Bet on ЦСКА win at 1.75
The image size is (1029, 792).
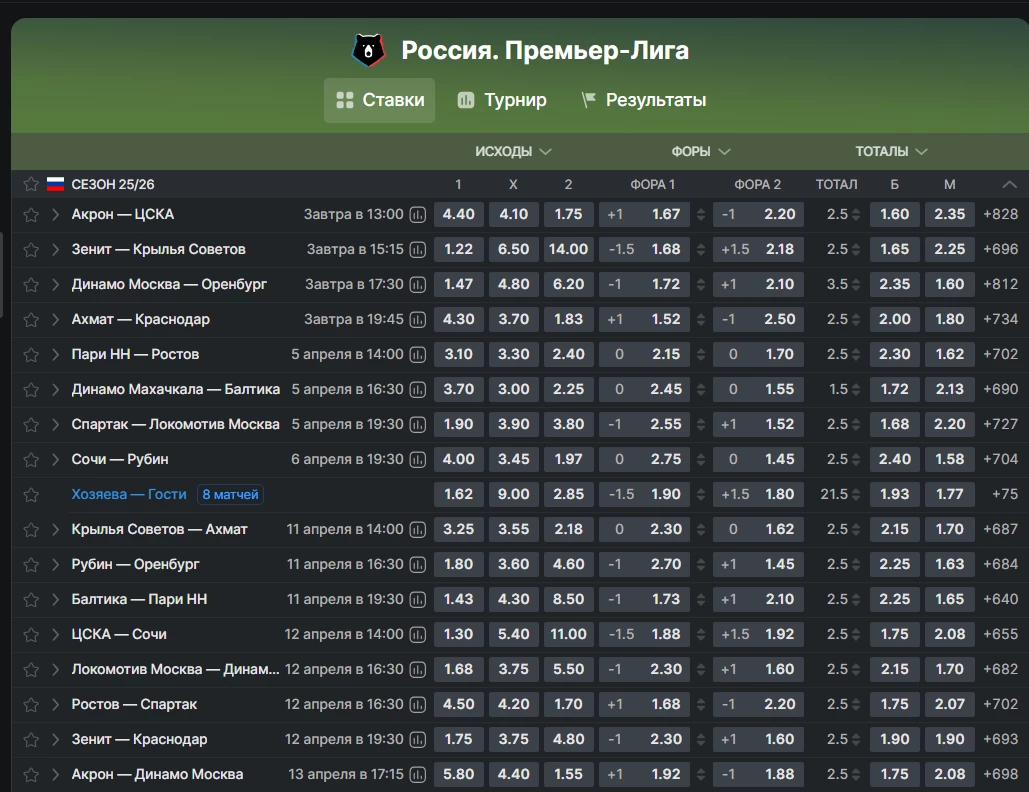[x=568, y=214]
